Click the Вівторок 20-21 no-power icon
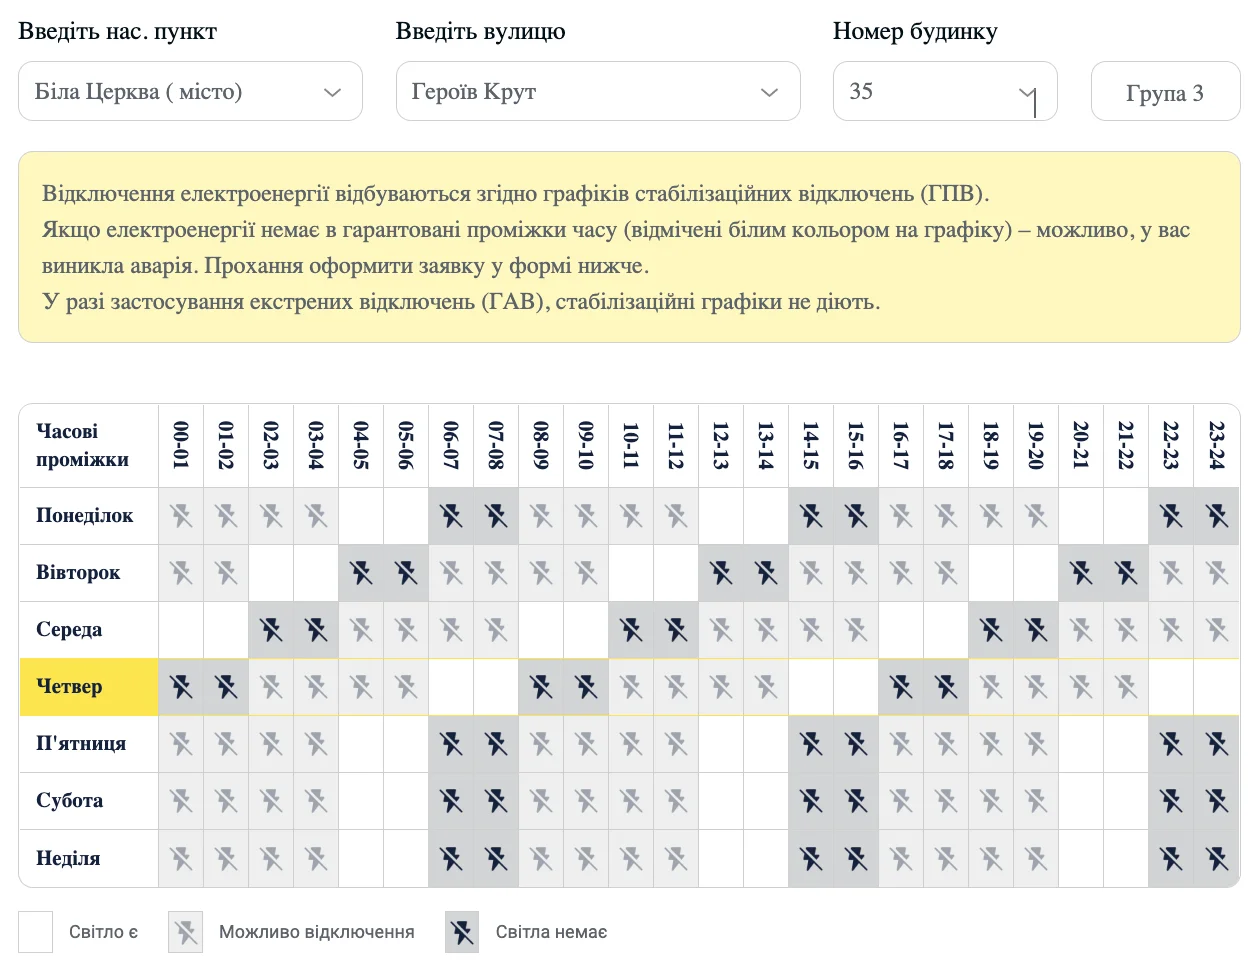 point(1081,573)
